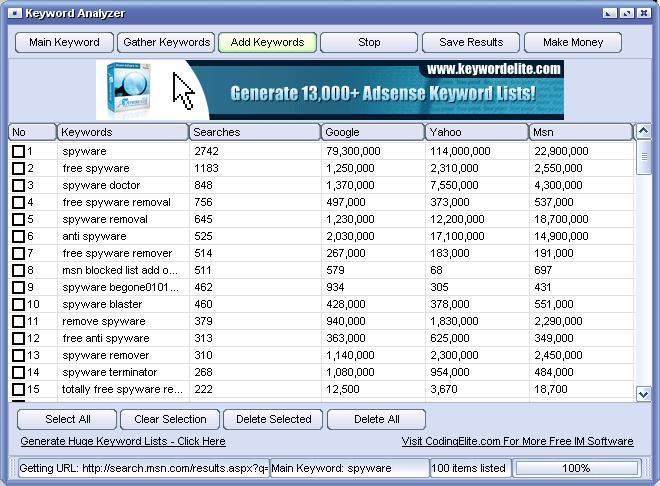This screenshot has height=486, width=660.
Task: Save results using Save Results button
Action: coord(471,42)
